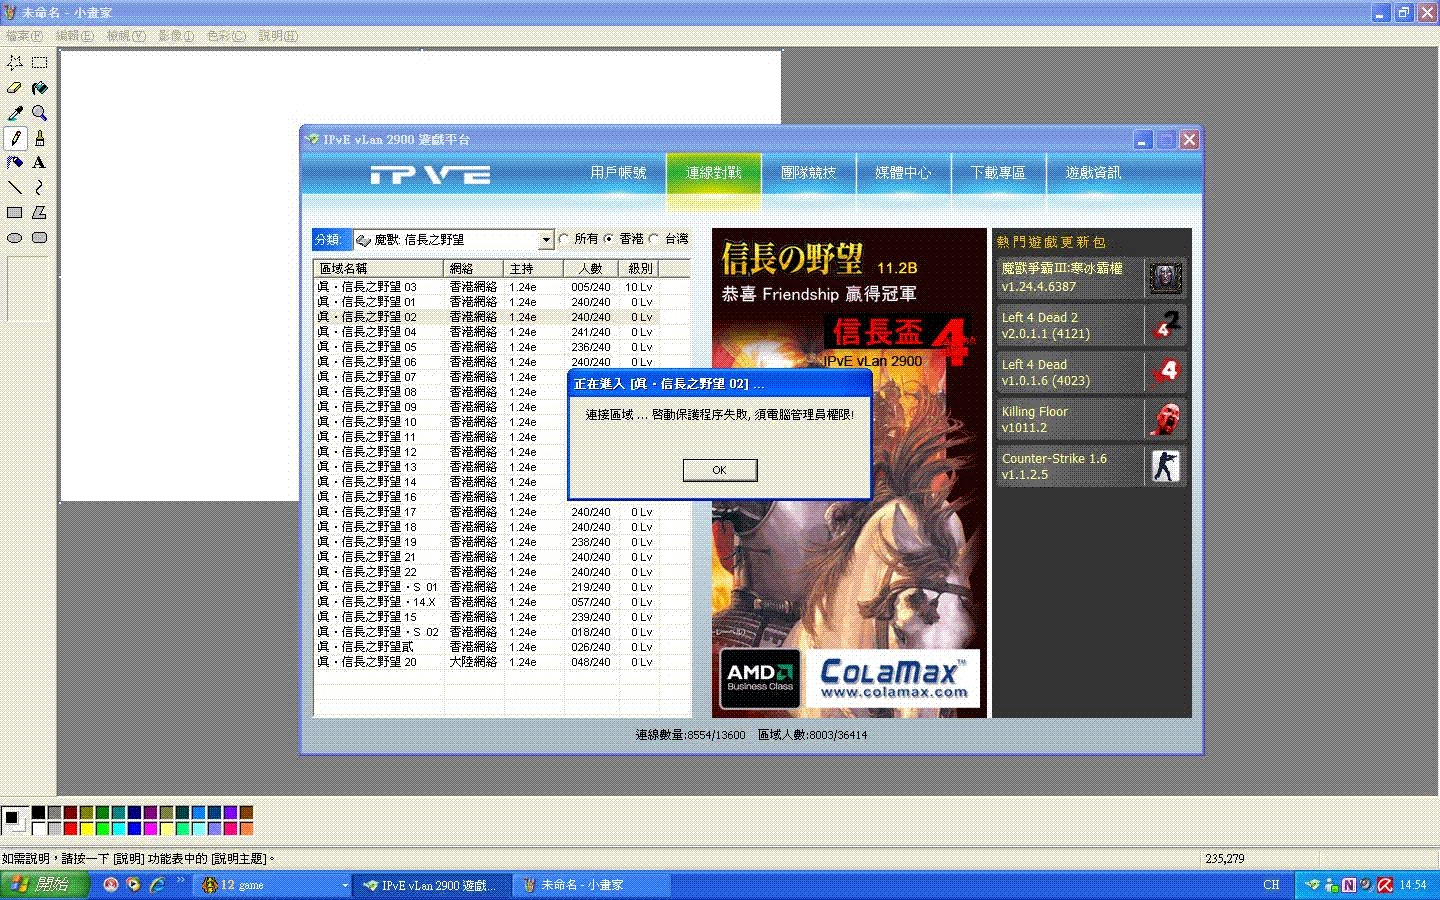
Task: Pick the yellow color swatch in palette
Action: pos(86,828)
